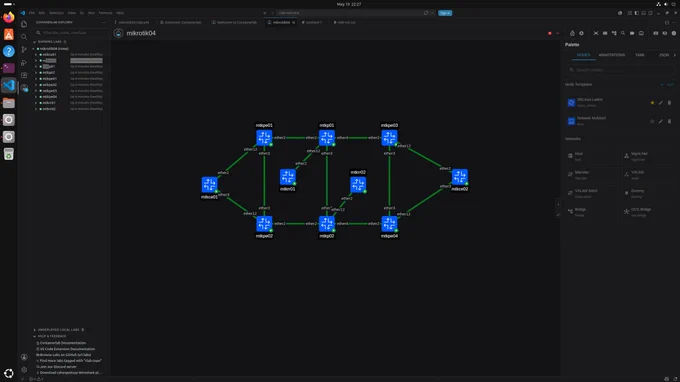Viewport: 680px width, 382px height.
Task: Toggle the crossed-eye visibility icon in the topology toolbar
Action: pos(664,33)
